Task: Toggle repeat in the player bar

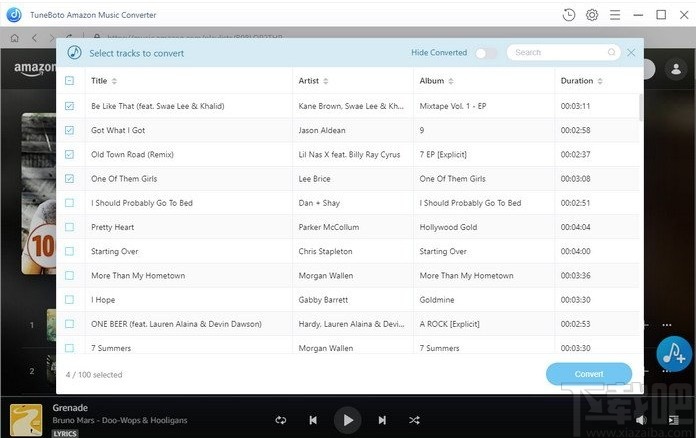Action: 281,420
